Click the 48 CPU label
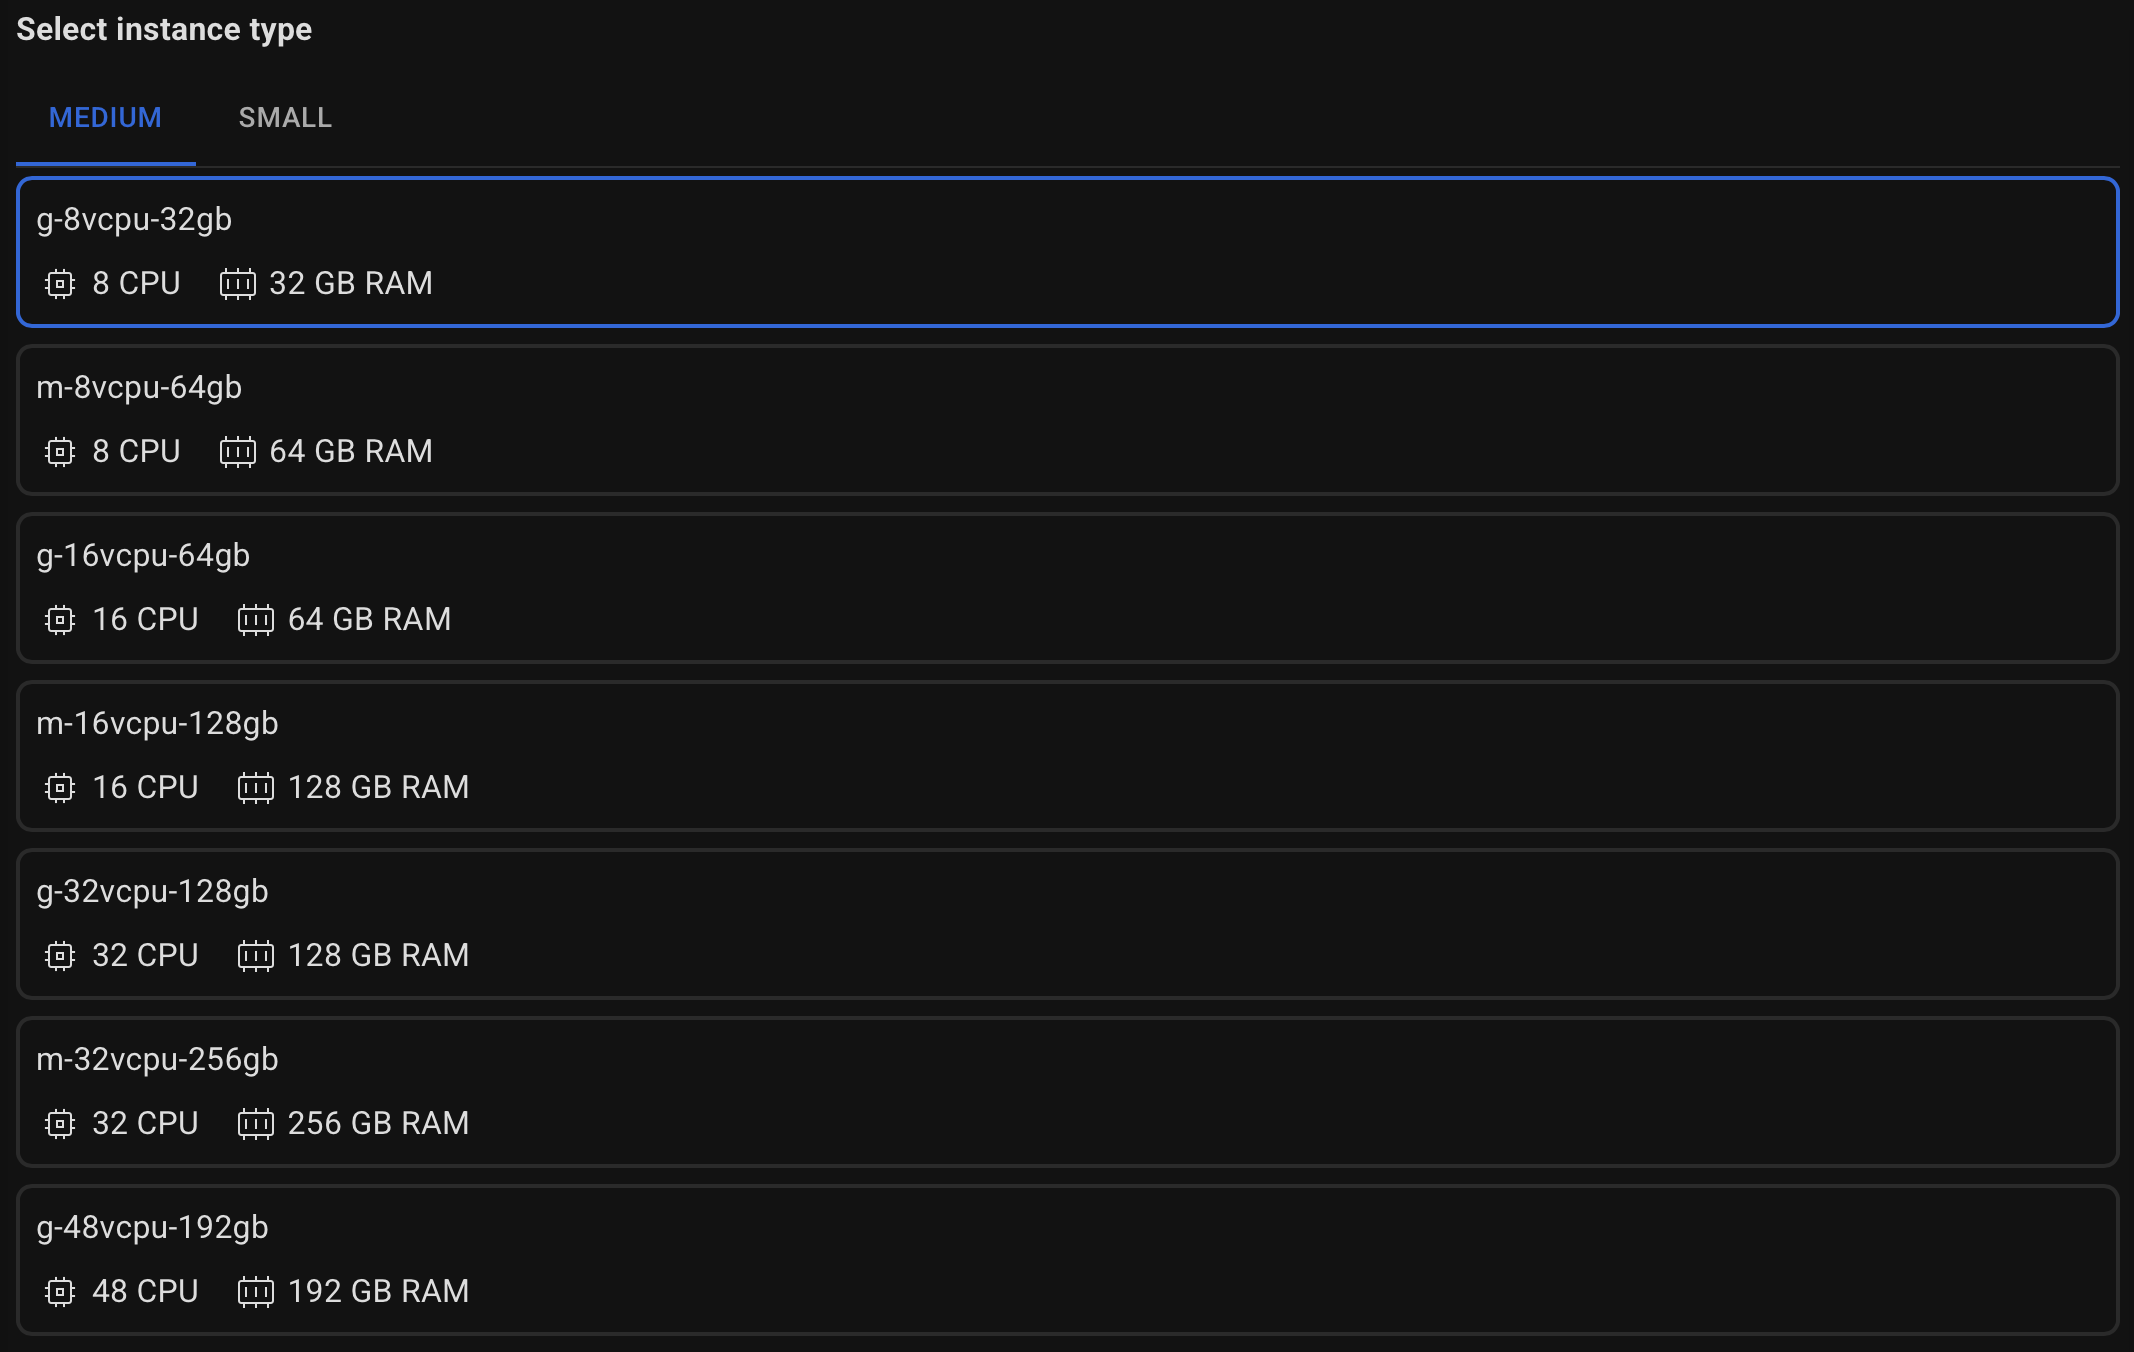This screenshot has width=2134, height=1352. coord(145,1292)
